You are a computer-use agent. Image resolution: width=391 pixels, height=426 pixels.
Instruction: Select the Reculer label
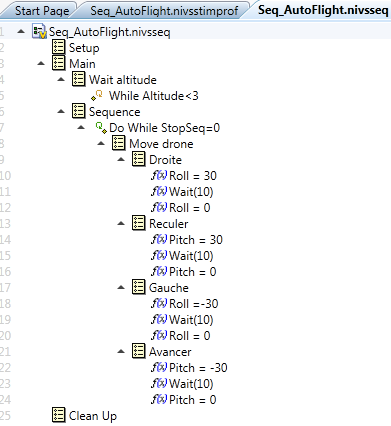pos(169,224)
